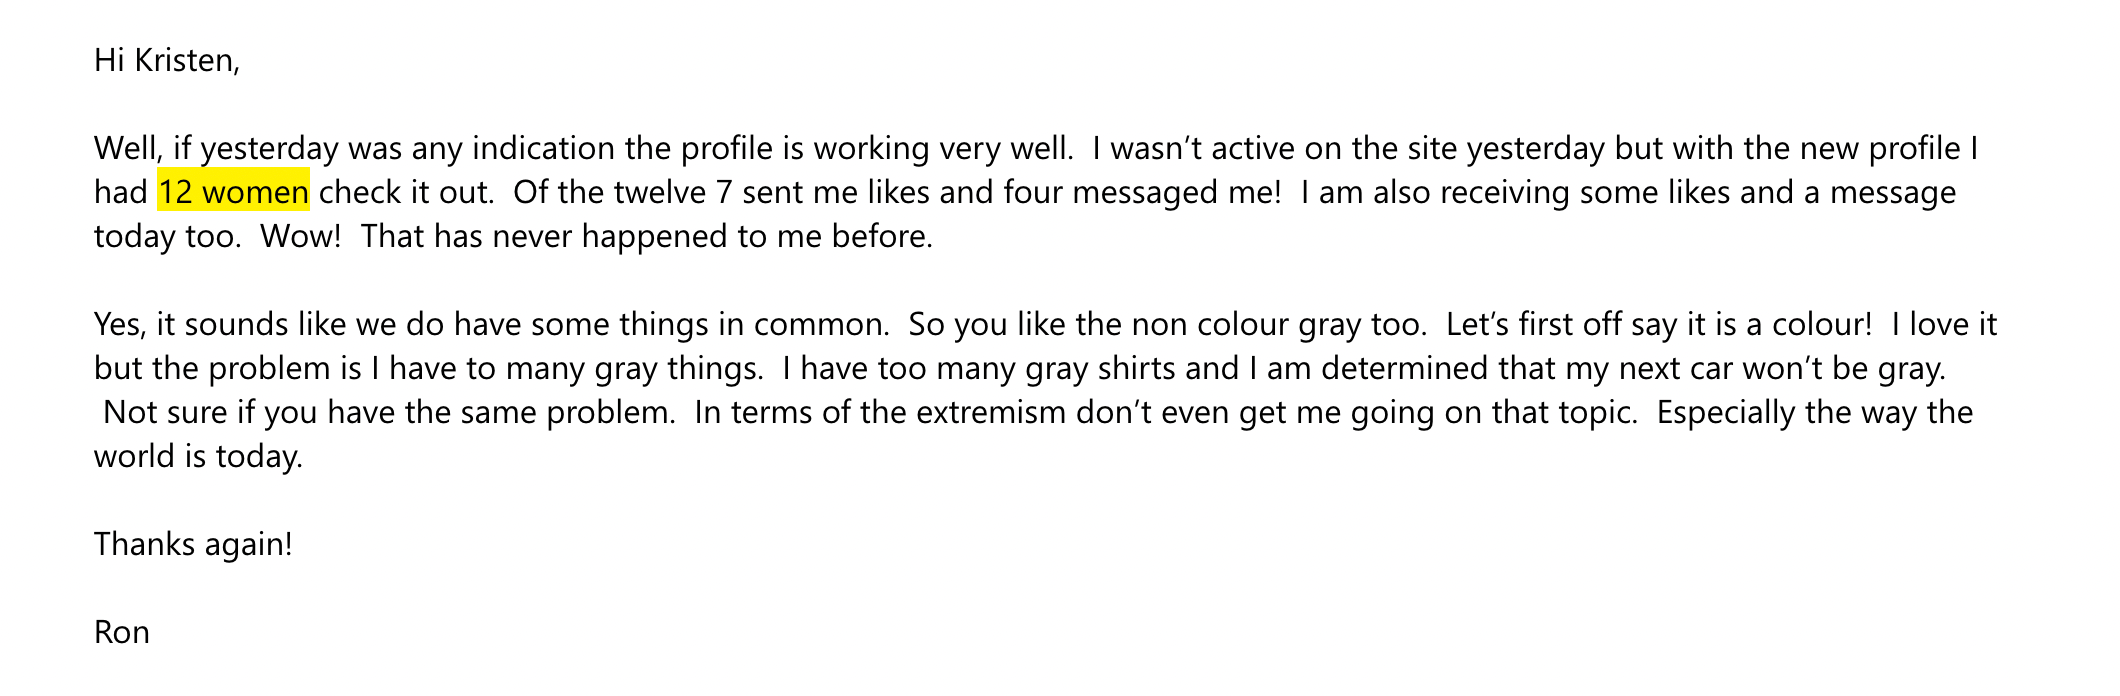Click the phrase "working very well"
This screenshot has height=696, width=2120.
pyautogui.click(x=943, y=148)
